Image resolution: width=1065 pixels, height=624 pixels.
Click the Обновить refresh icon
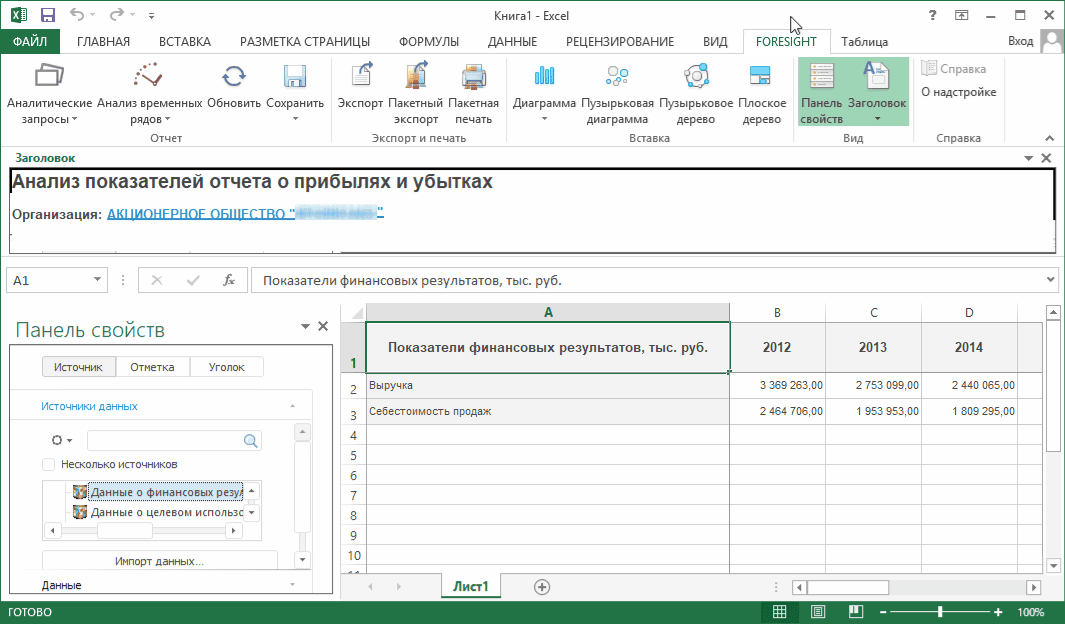(x=234, y=77)
